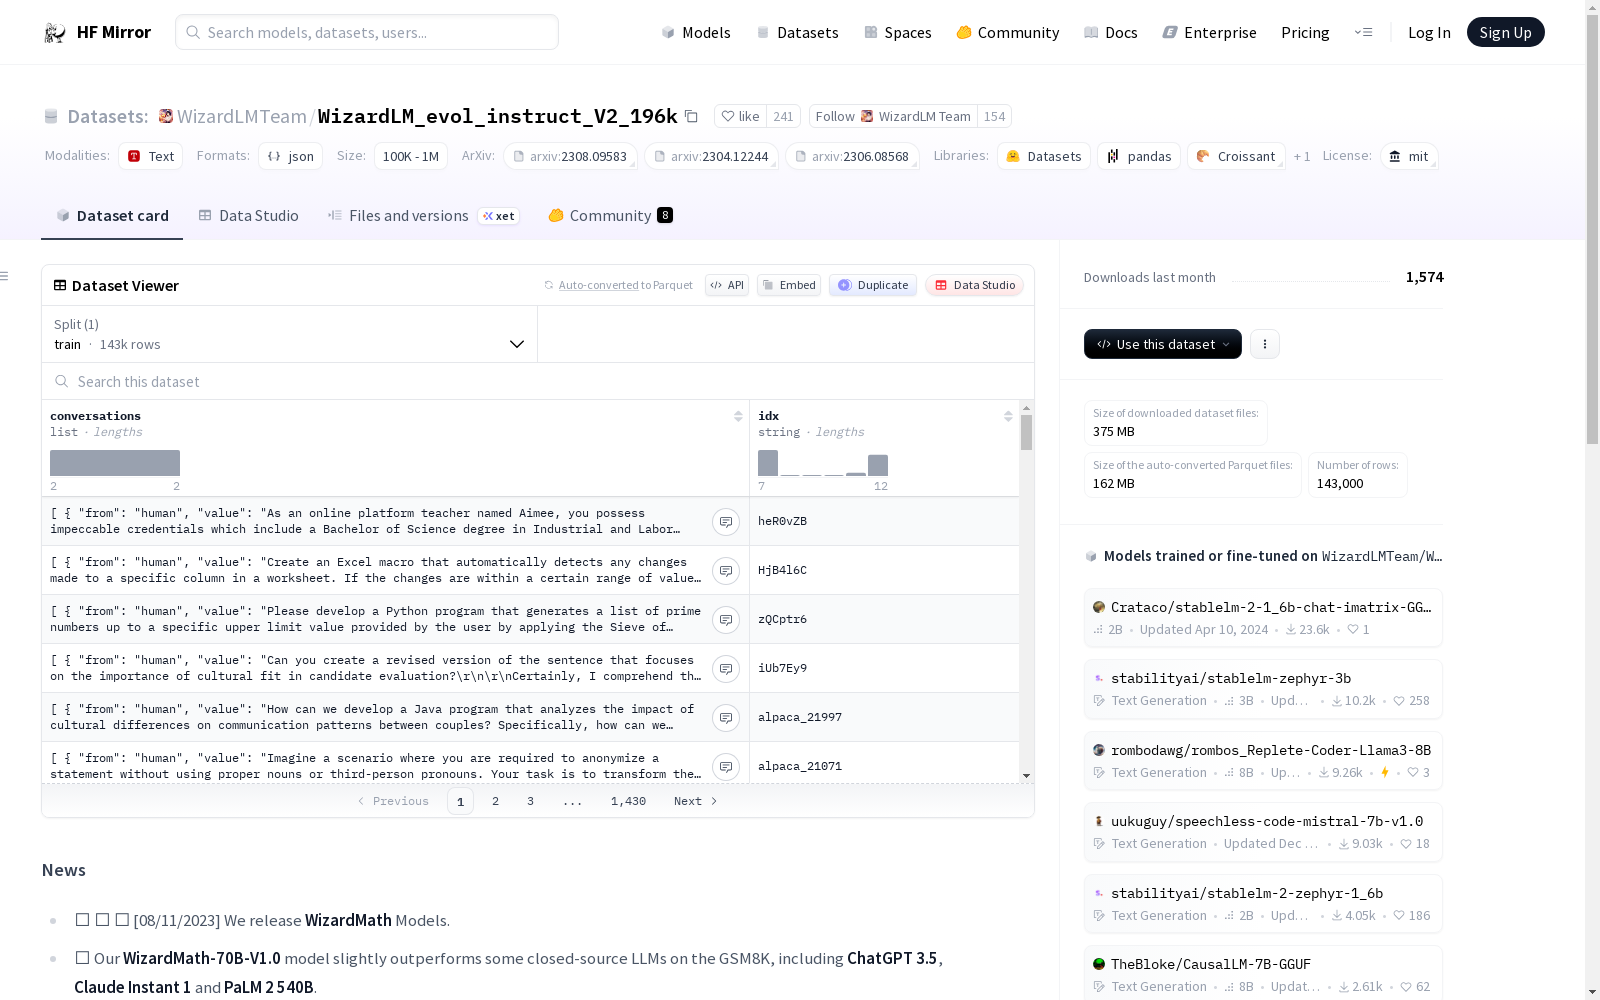
Task: Open Community in the top navigation
Action: tap(1008, 32)
